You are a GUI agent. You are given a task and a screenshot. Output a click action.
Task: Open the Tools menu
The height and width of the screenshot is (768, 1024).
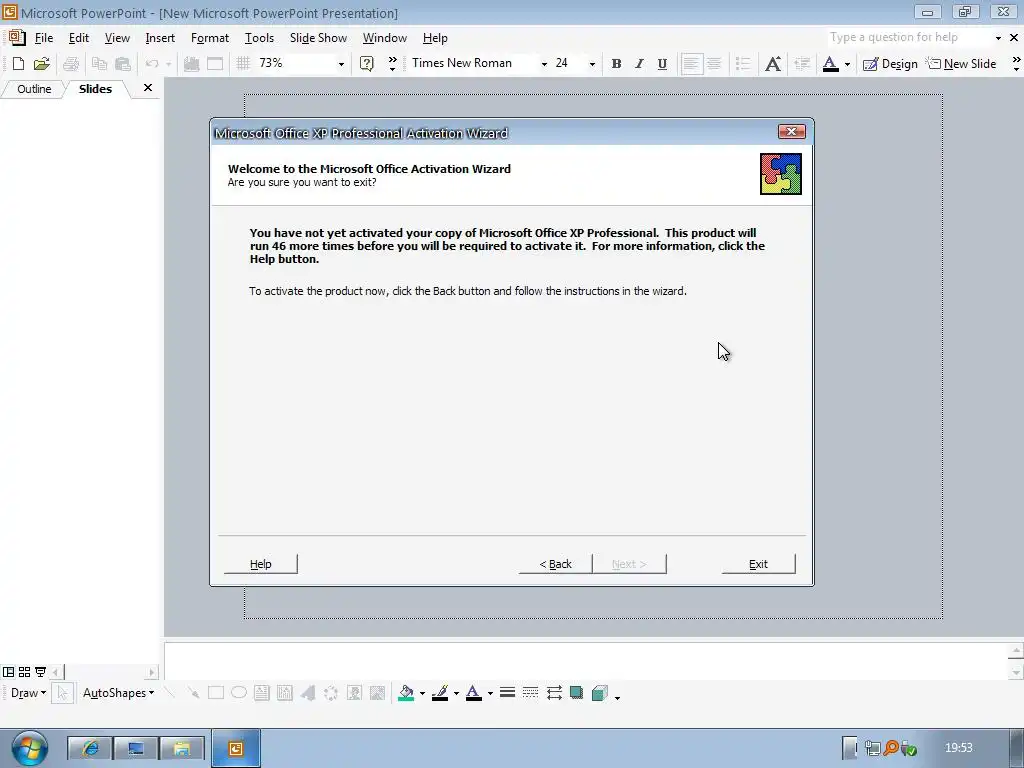click(259, 38)
